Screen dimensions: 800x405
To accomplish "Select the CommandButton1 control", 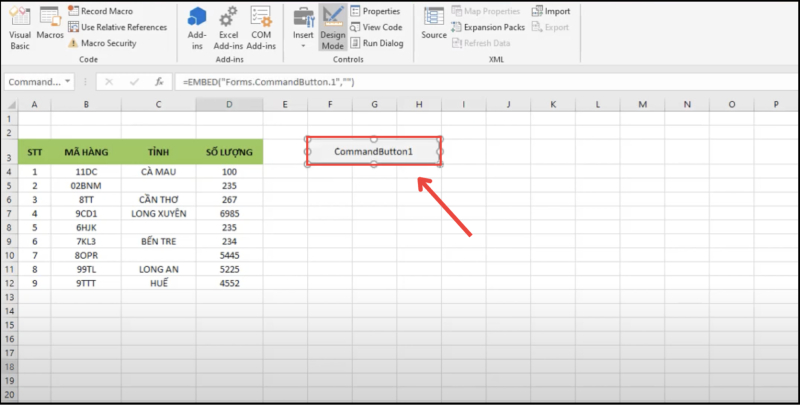I will pyautogui.click(x=373, y=151).
